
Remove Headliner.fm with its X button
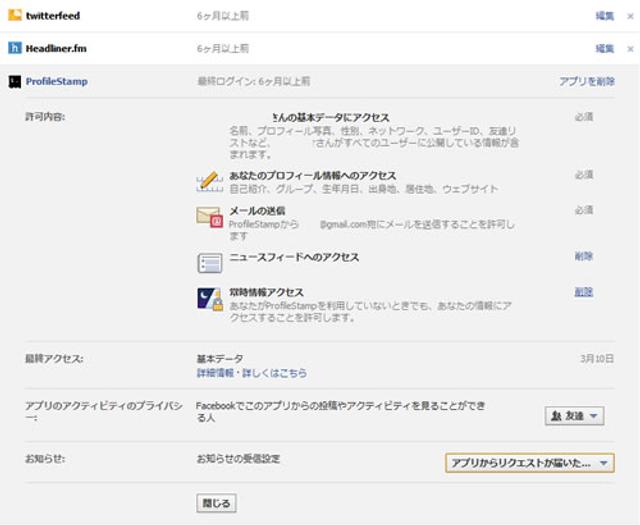click(630, 49)
